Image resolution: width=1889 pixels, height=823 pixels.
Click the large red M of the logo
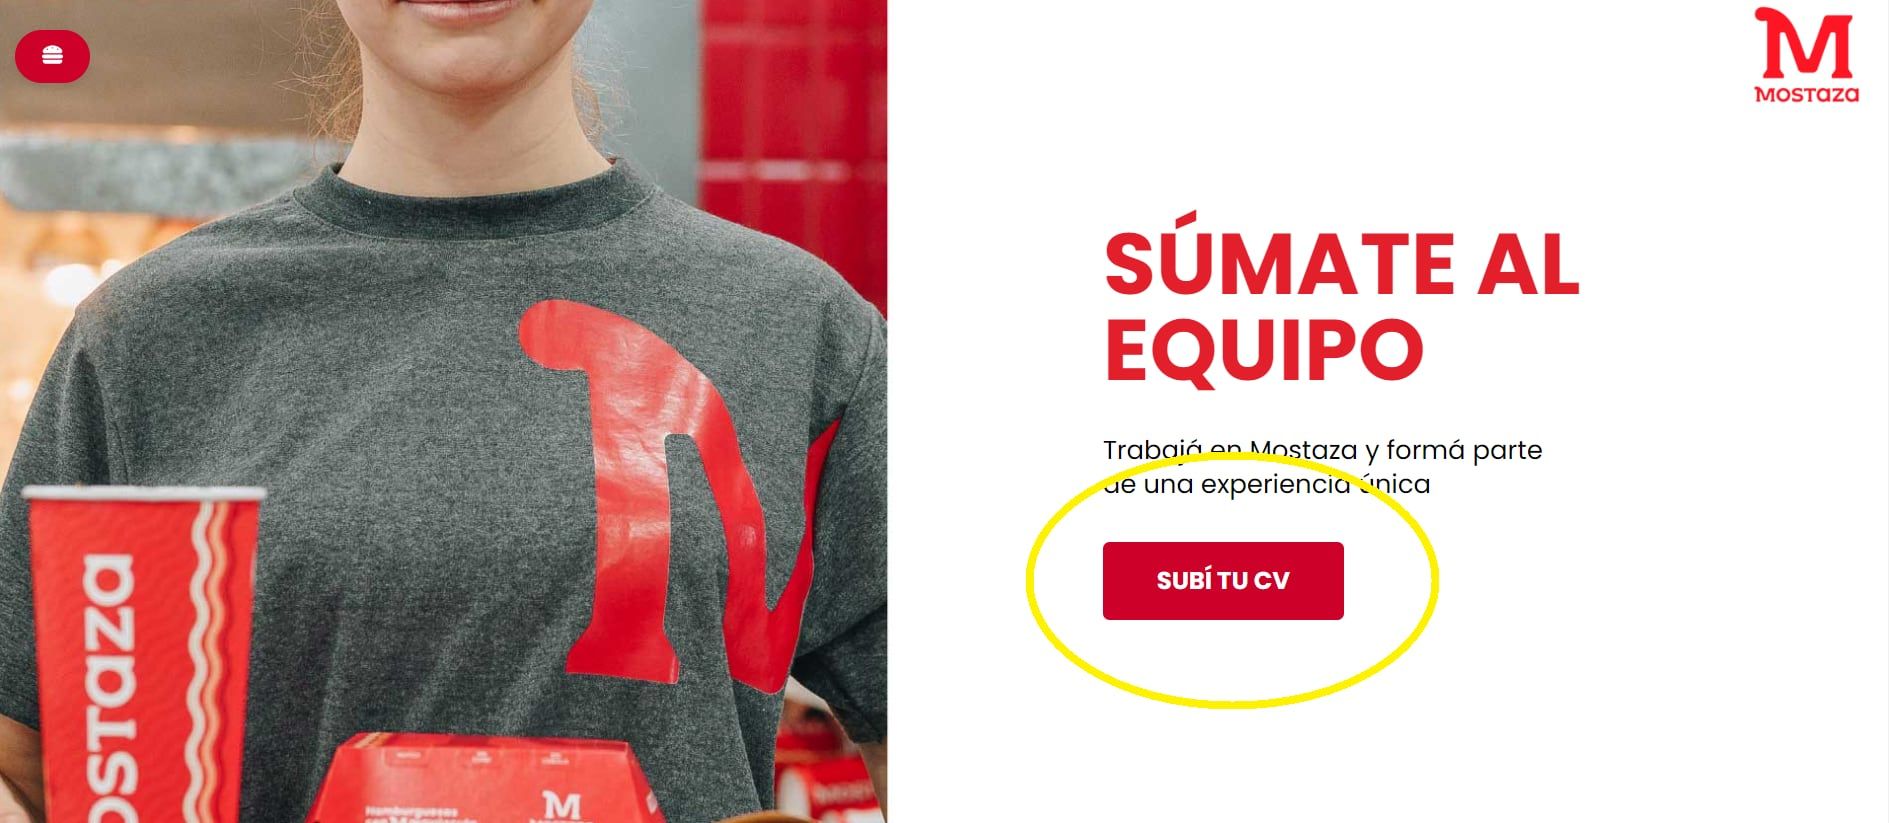pyautogui.click(x=1806, y=43)
